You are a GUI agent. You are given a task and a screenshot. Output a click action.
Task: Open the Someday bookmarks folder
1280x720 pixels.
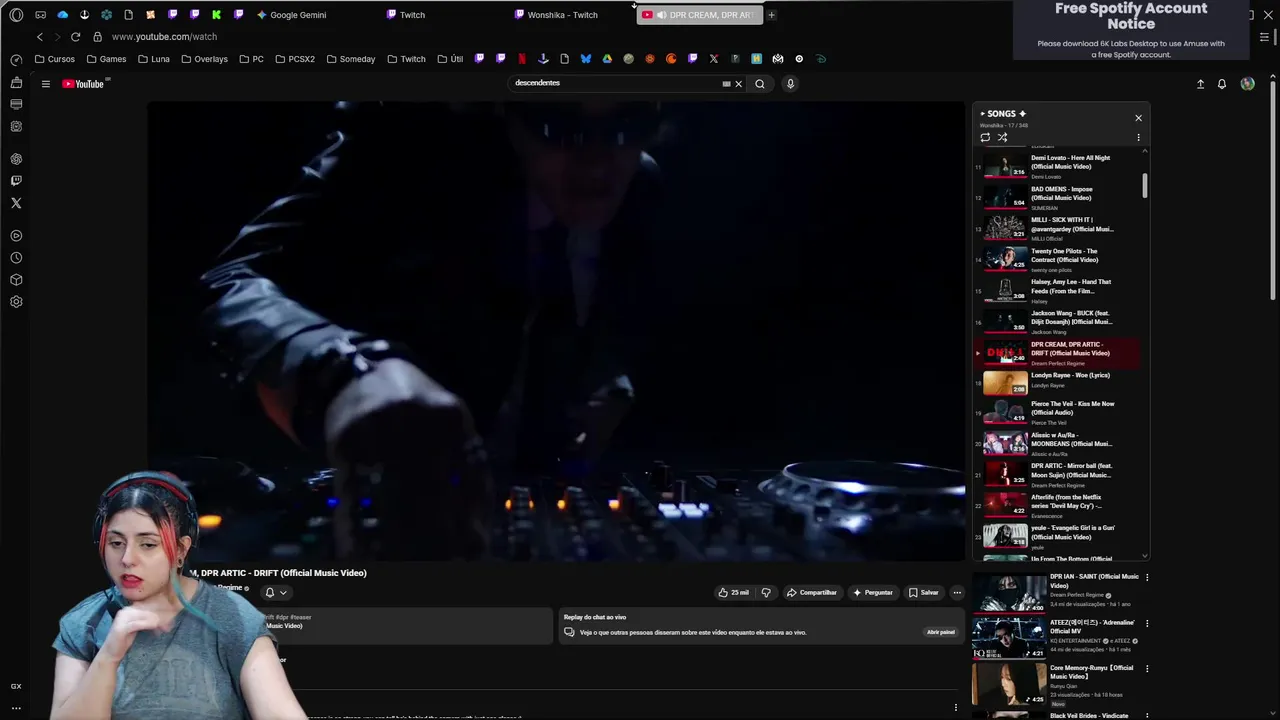coord(350,59)
